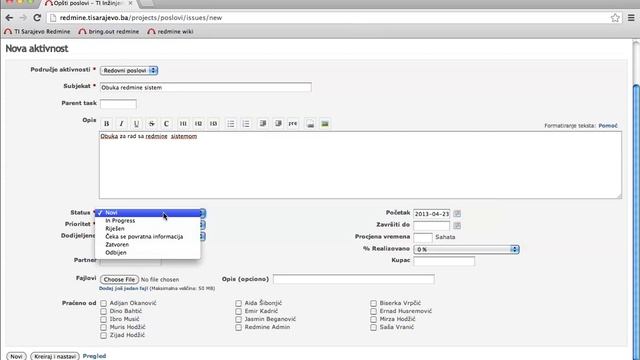Insert wiki page link from toolbar

pyautogui.click(x=310, y=123)
